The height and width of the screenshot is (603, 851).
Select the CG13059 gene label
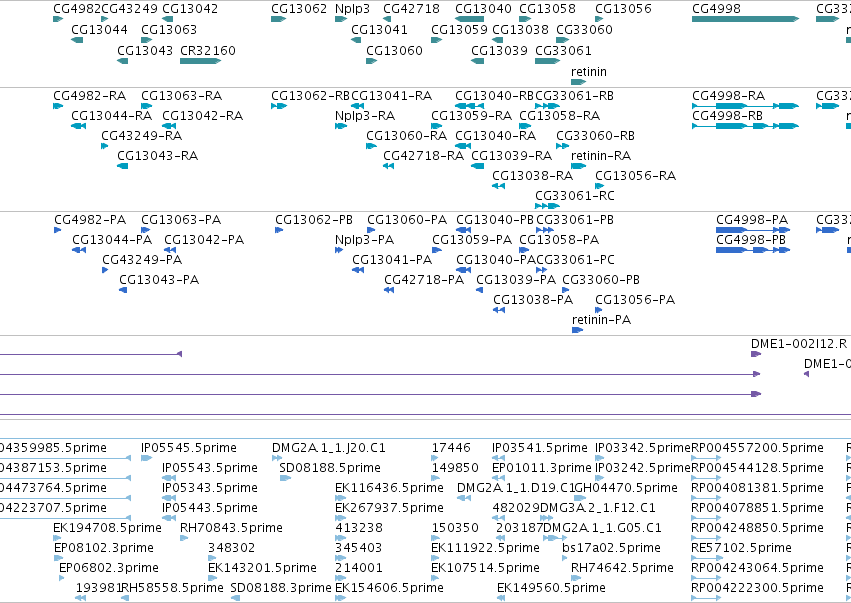(459, 29)
